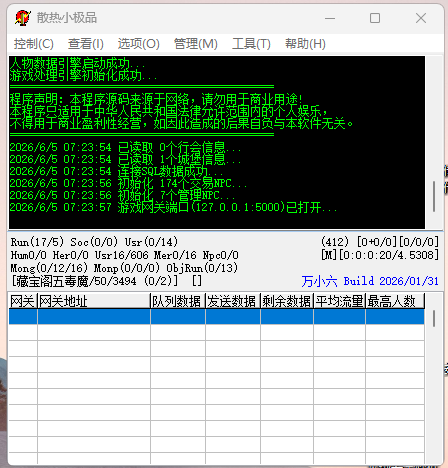The image size is (448, 468).
Task: Click status text Hum0/0
Action: [x=29, y=255]
